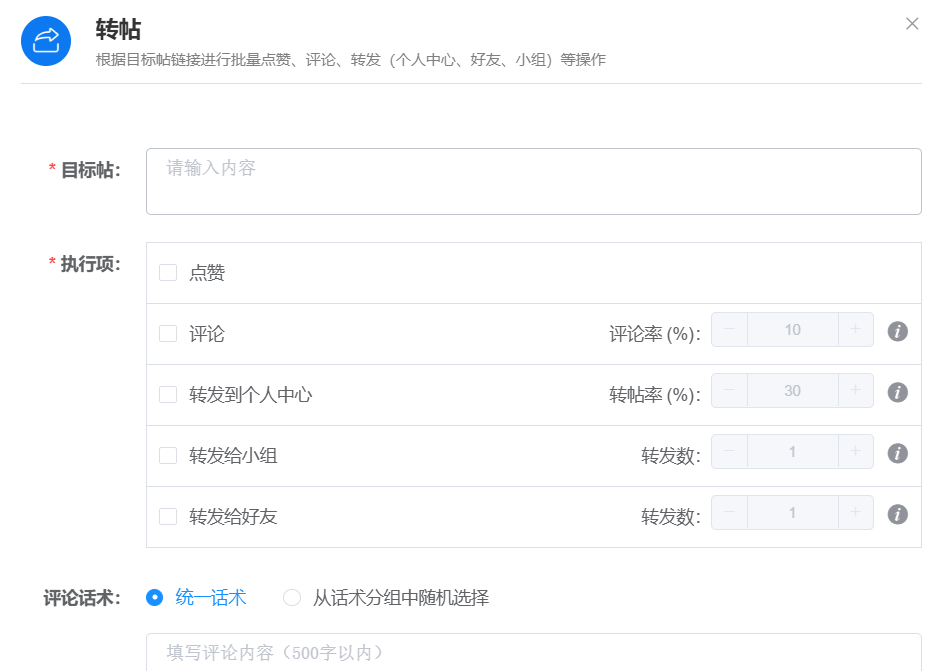Click the 目标帖 text input area
Viewport: 940px width, 671px height.
pos(534,181)
